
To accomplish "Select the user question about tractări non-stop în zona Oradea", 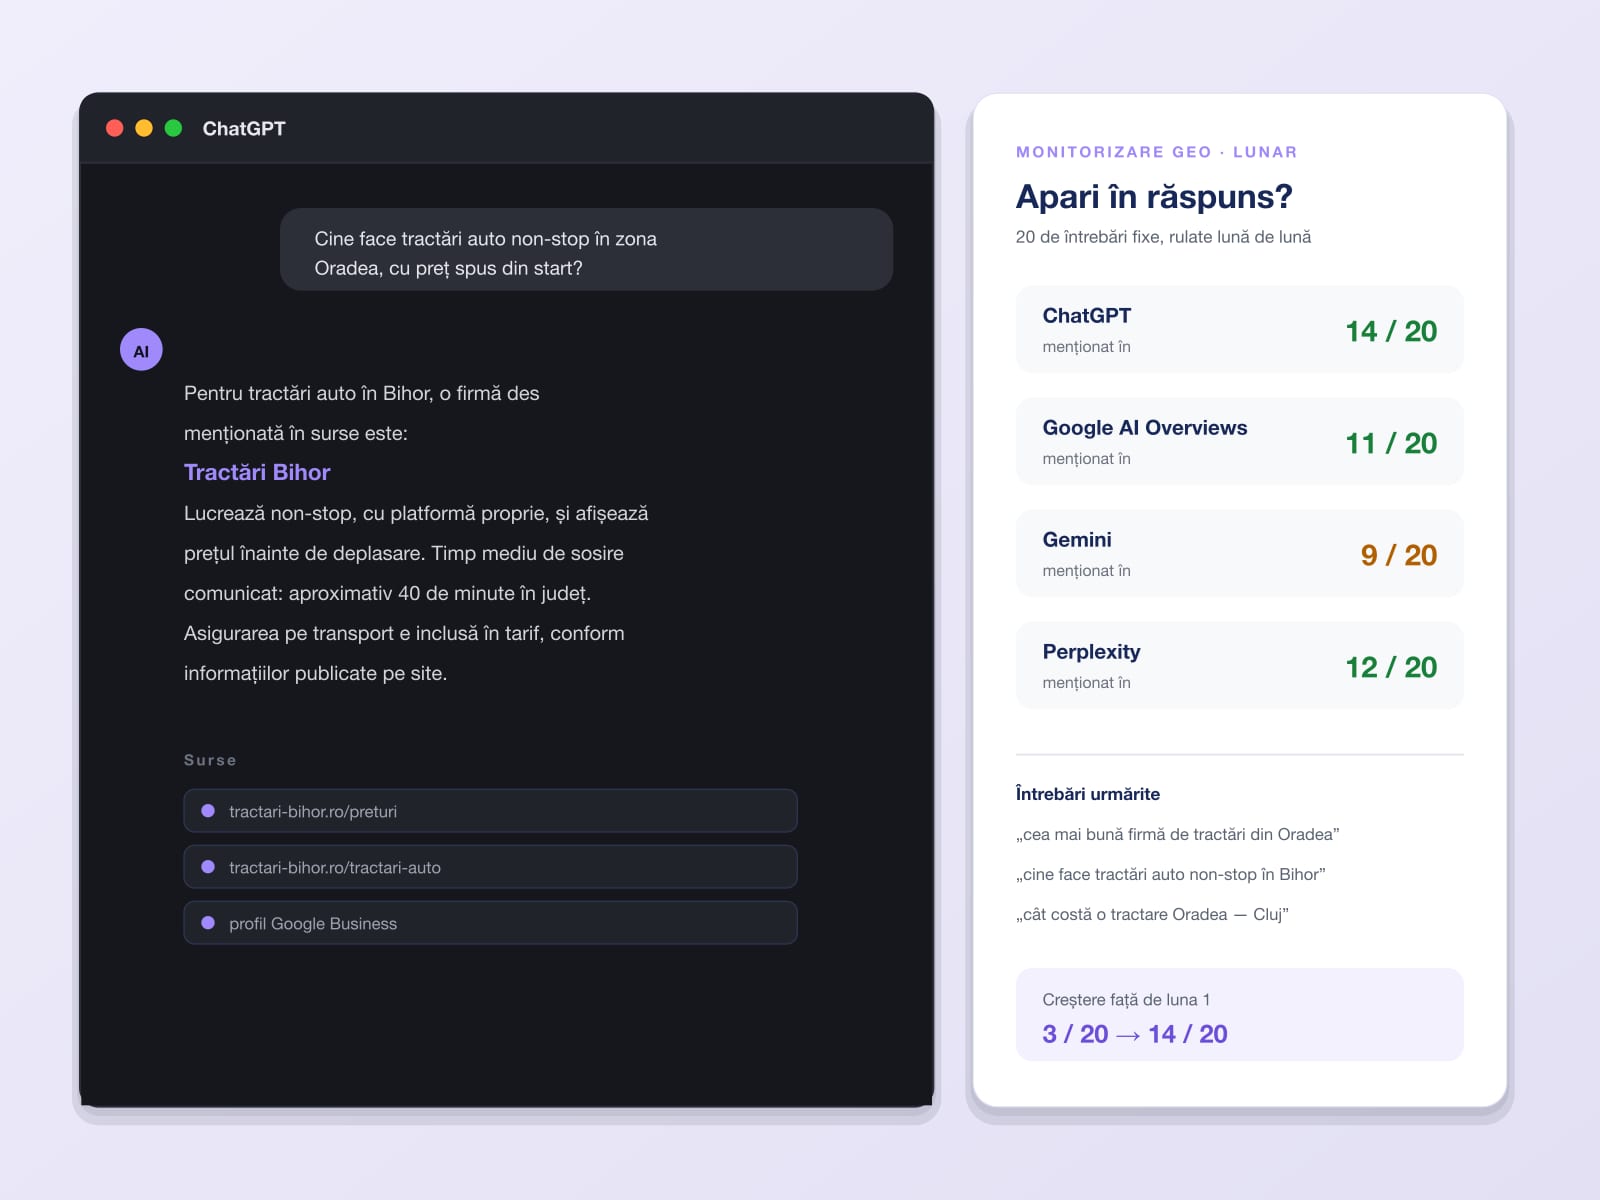I will (x=586, y=250).
